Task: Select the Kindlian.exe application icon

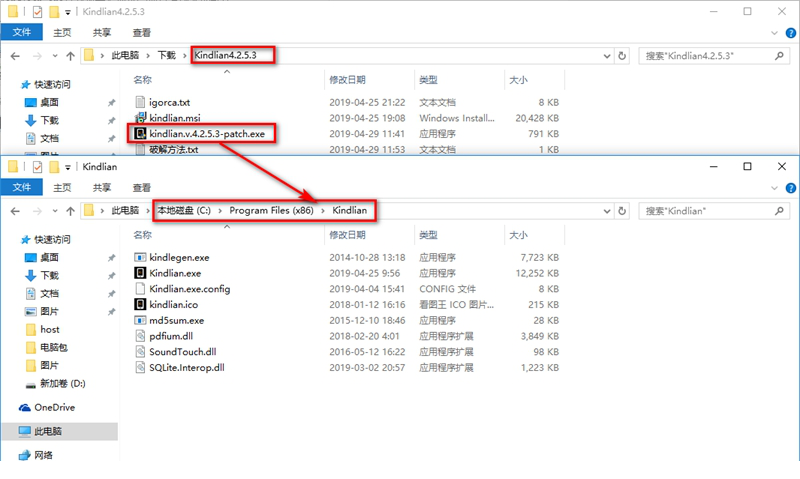Action: (x=141, y=273)
